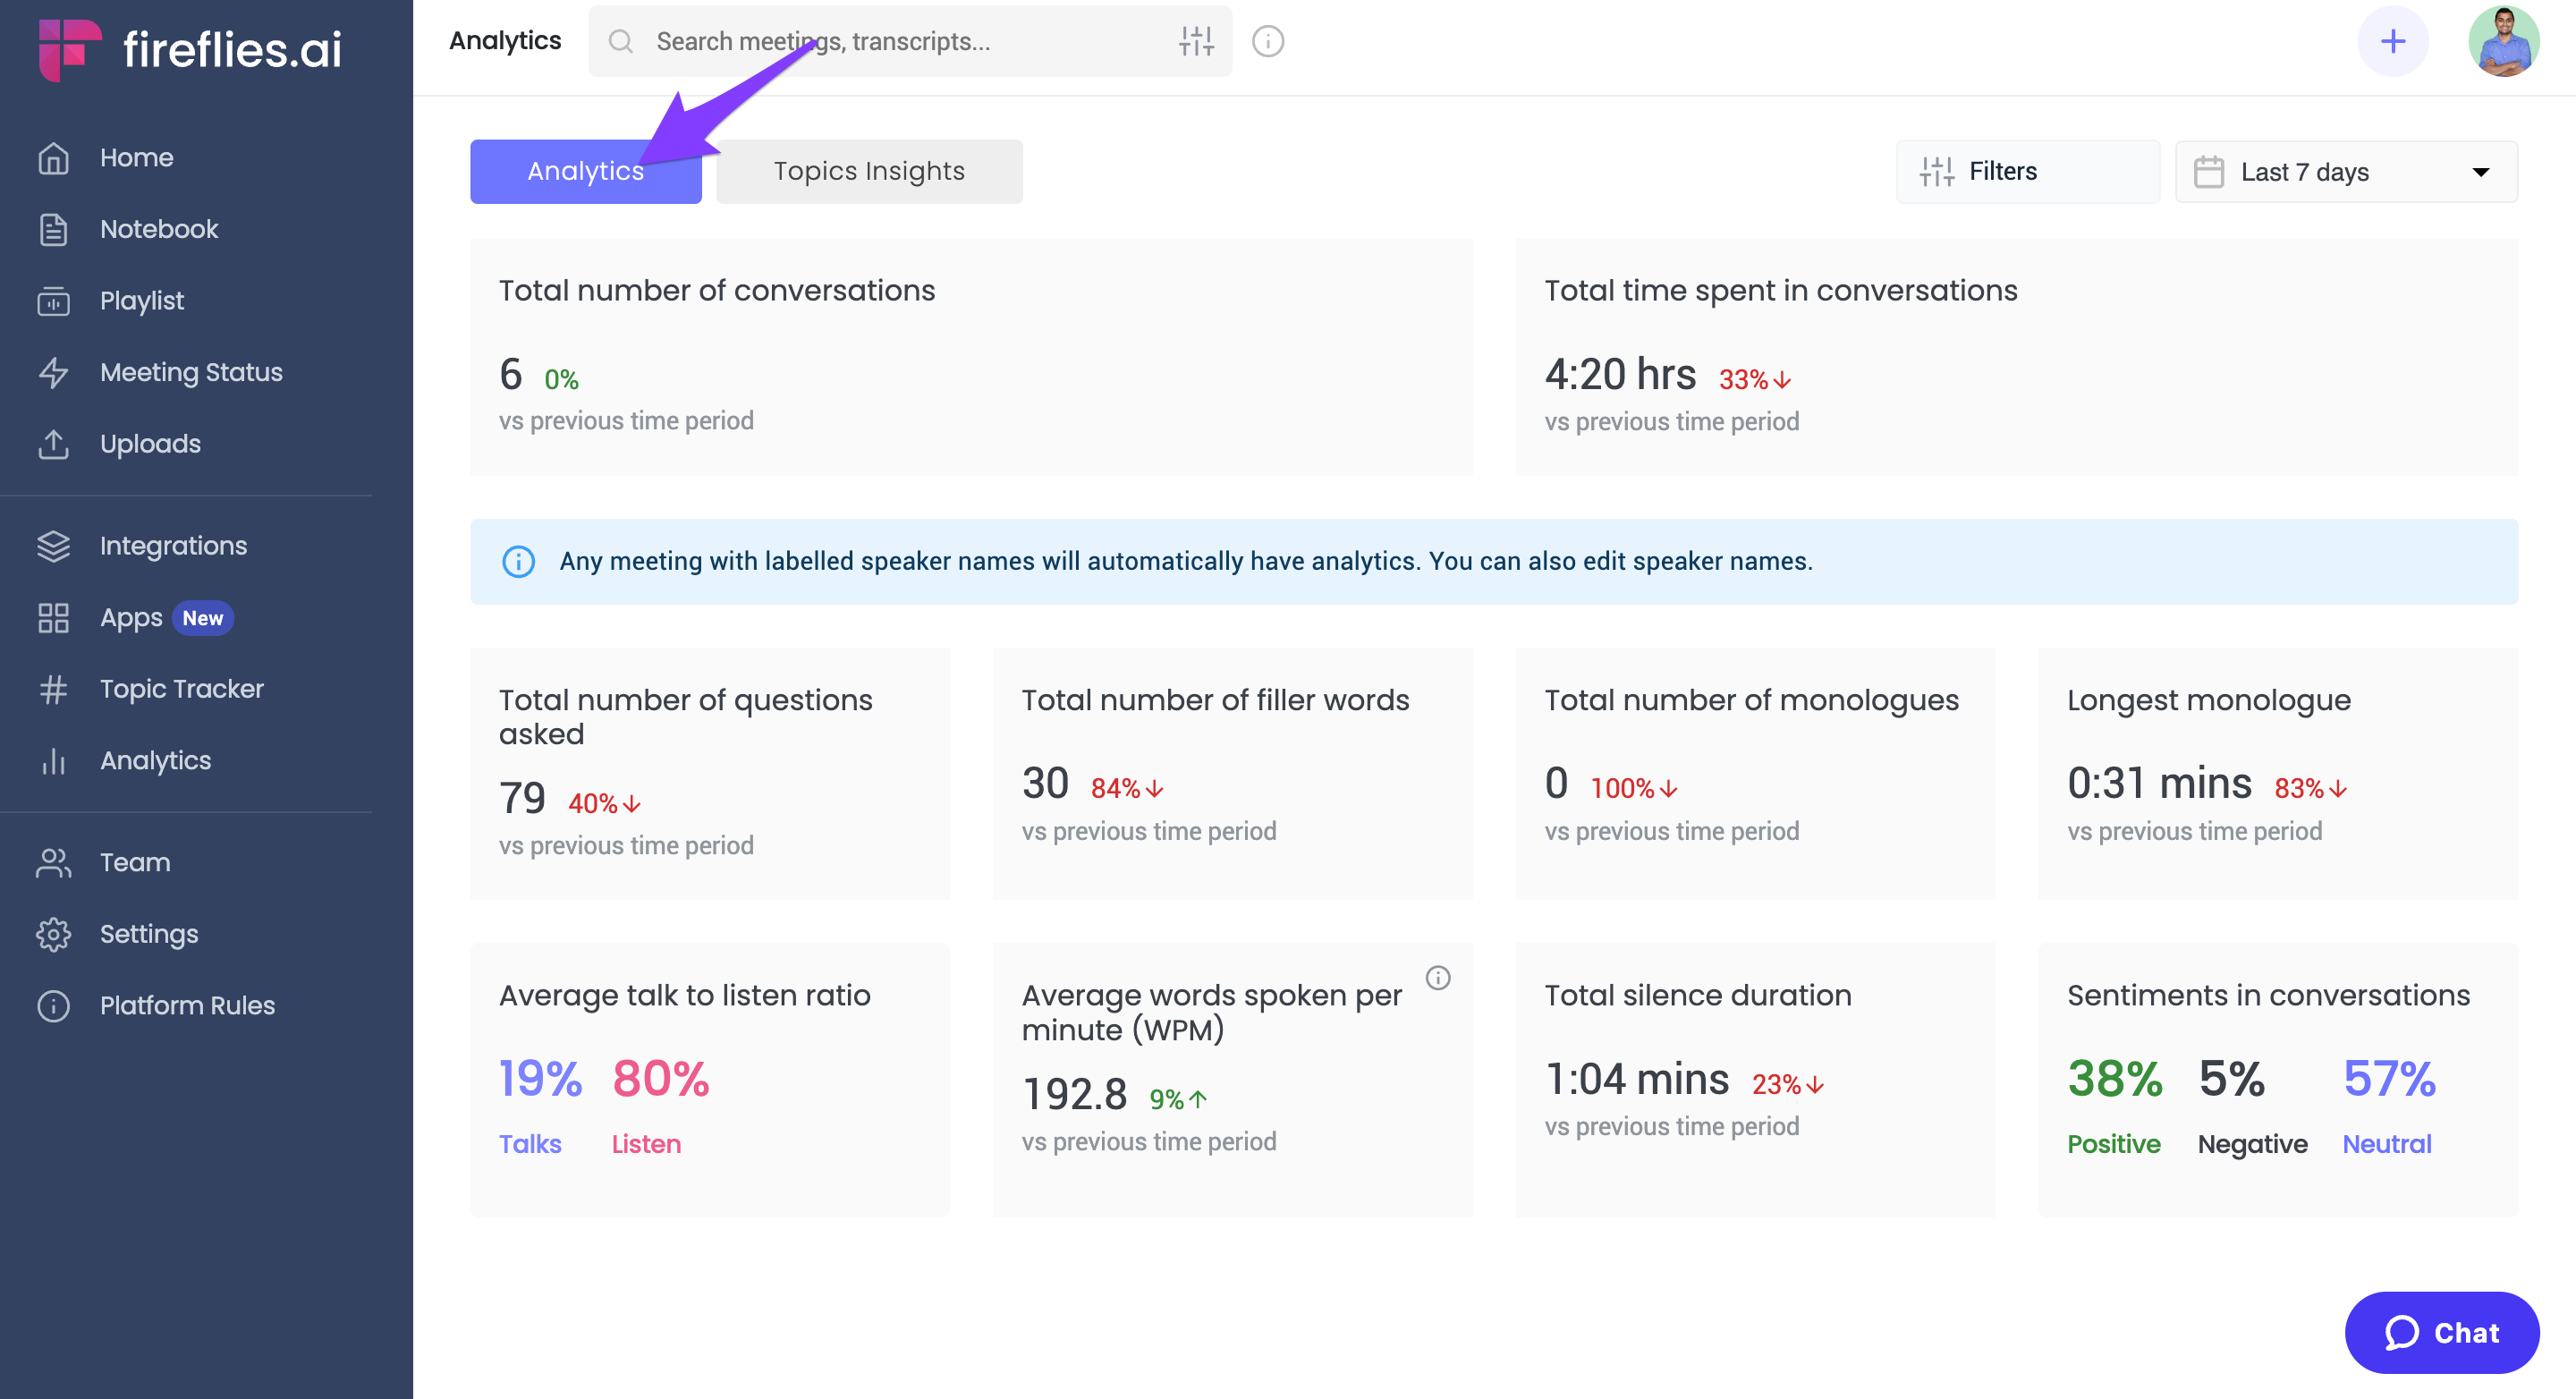
Task: Open Platform Rules in sidebar
Action: [187, 1006]
